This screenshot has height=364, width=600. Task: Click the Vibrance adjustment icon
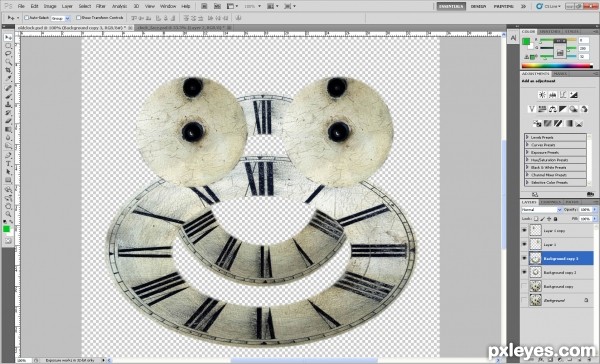pyautogui.click(x=532, y=109)
